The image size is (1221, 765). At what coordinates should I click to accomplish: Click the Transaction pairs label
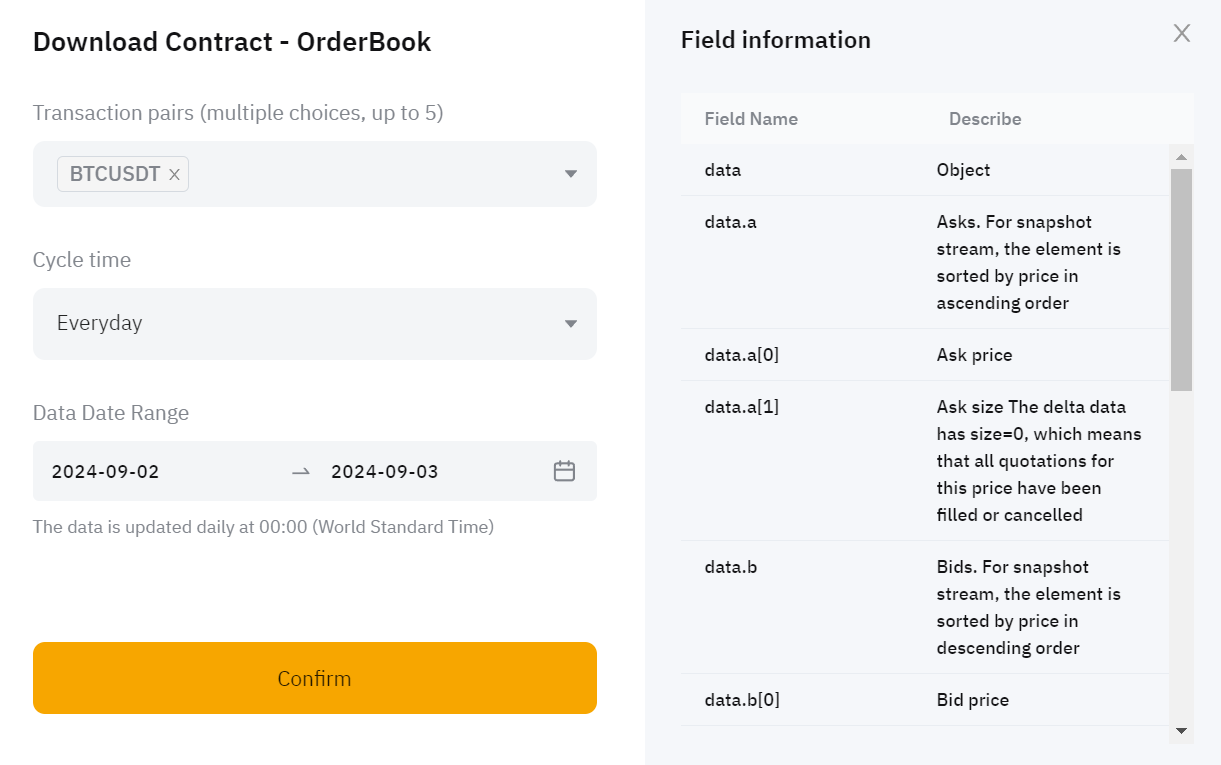coord(238,113)
